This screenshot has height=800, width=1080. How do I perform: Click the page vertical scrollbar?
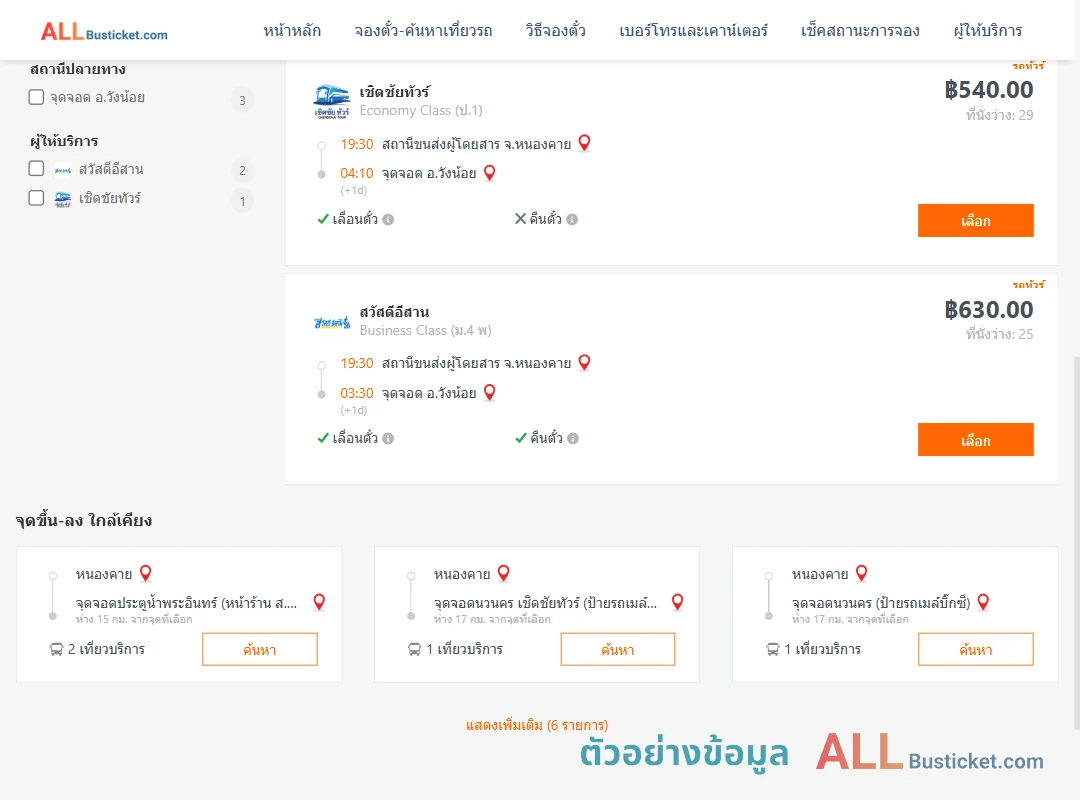[x=1076, y=542]
